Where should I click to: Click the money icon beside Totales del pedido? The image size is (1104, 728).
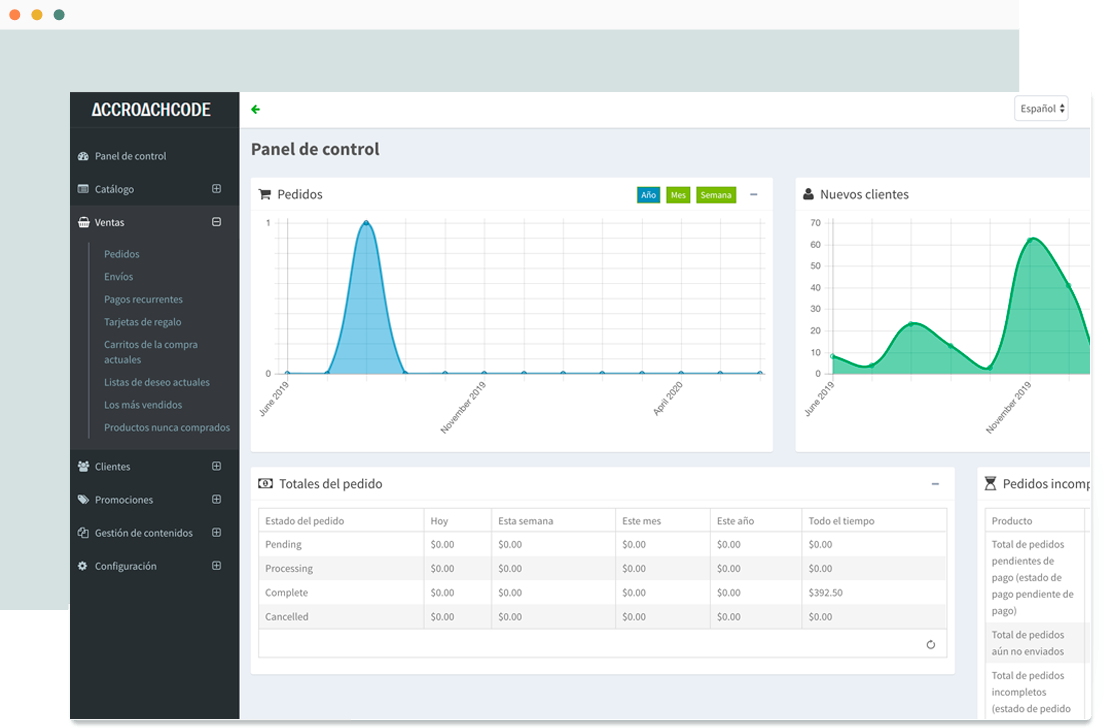tap(265, 484)
